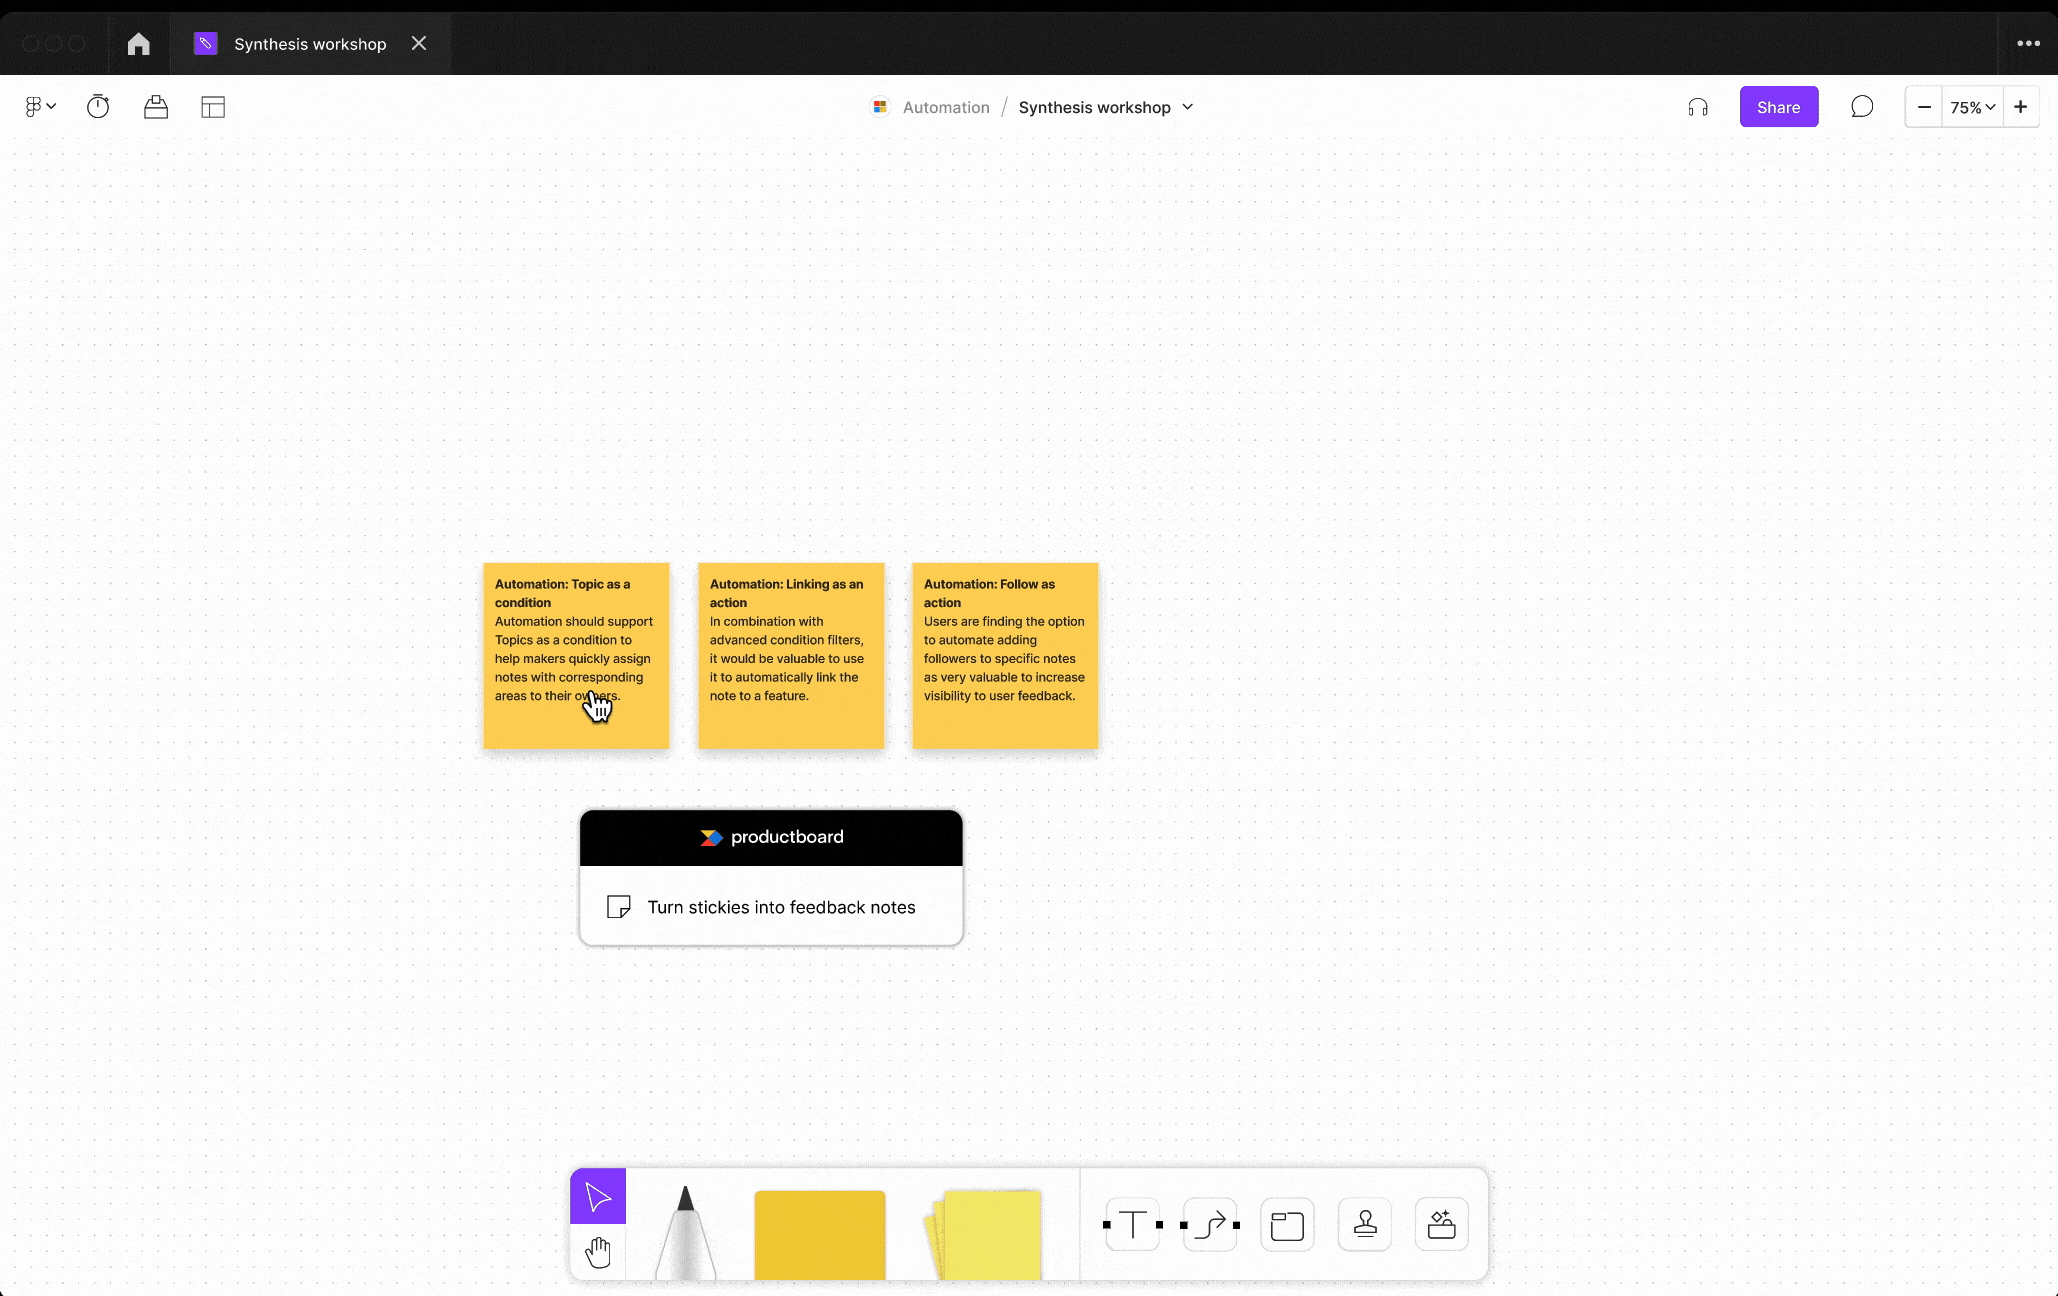The image size is (2058, 1296).
Task: Go to the FigJam home screen
Action: (x=138, y=43)
